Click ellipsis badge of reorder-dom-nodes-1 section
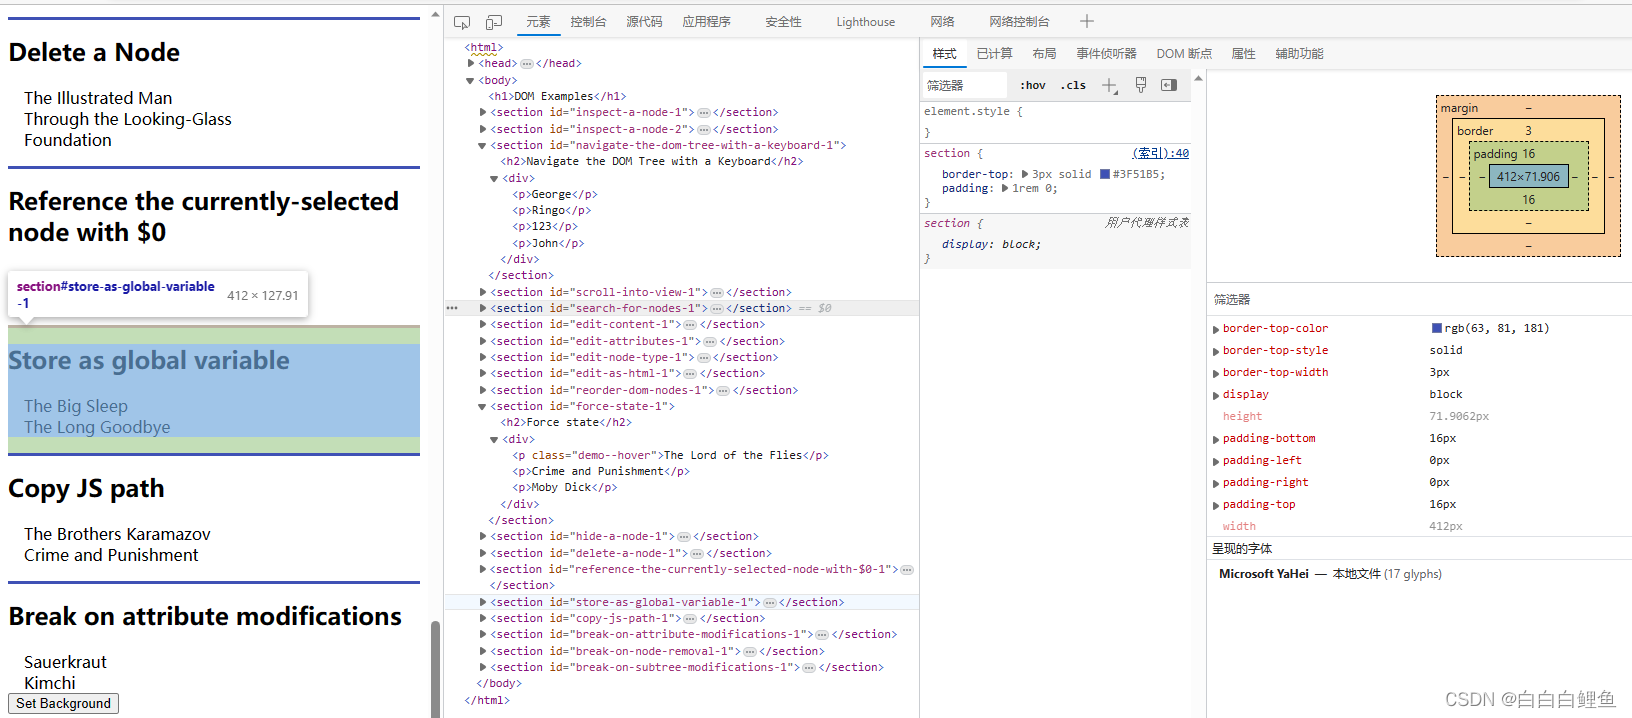Image resolution: width=1632 pixels, height=718 pixels. coord(723,391)
